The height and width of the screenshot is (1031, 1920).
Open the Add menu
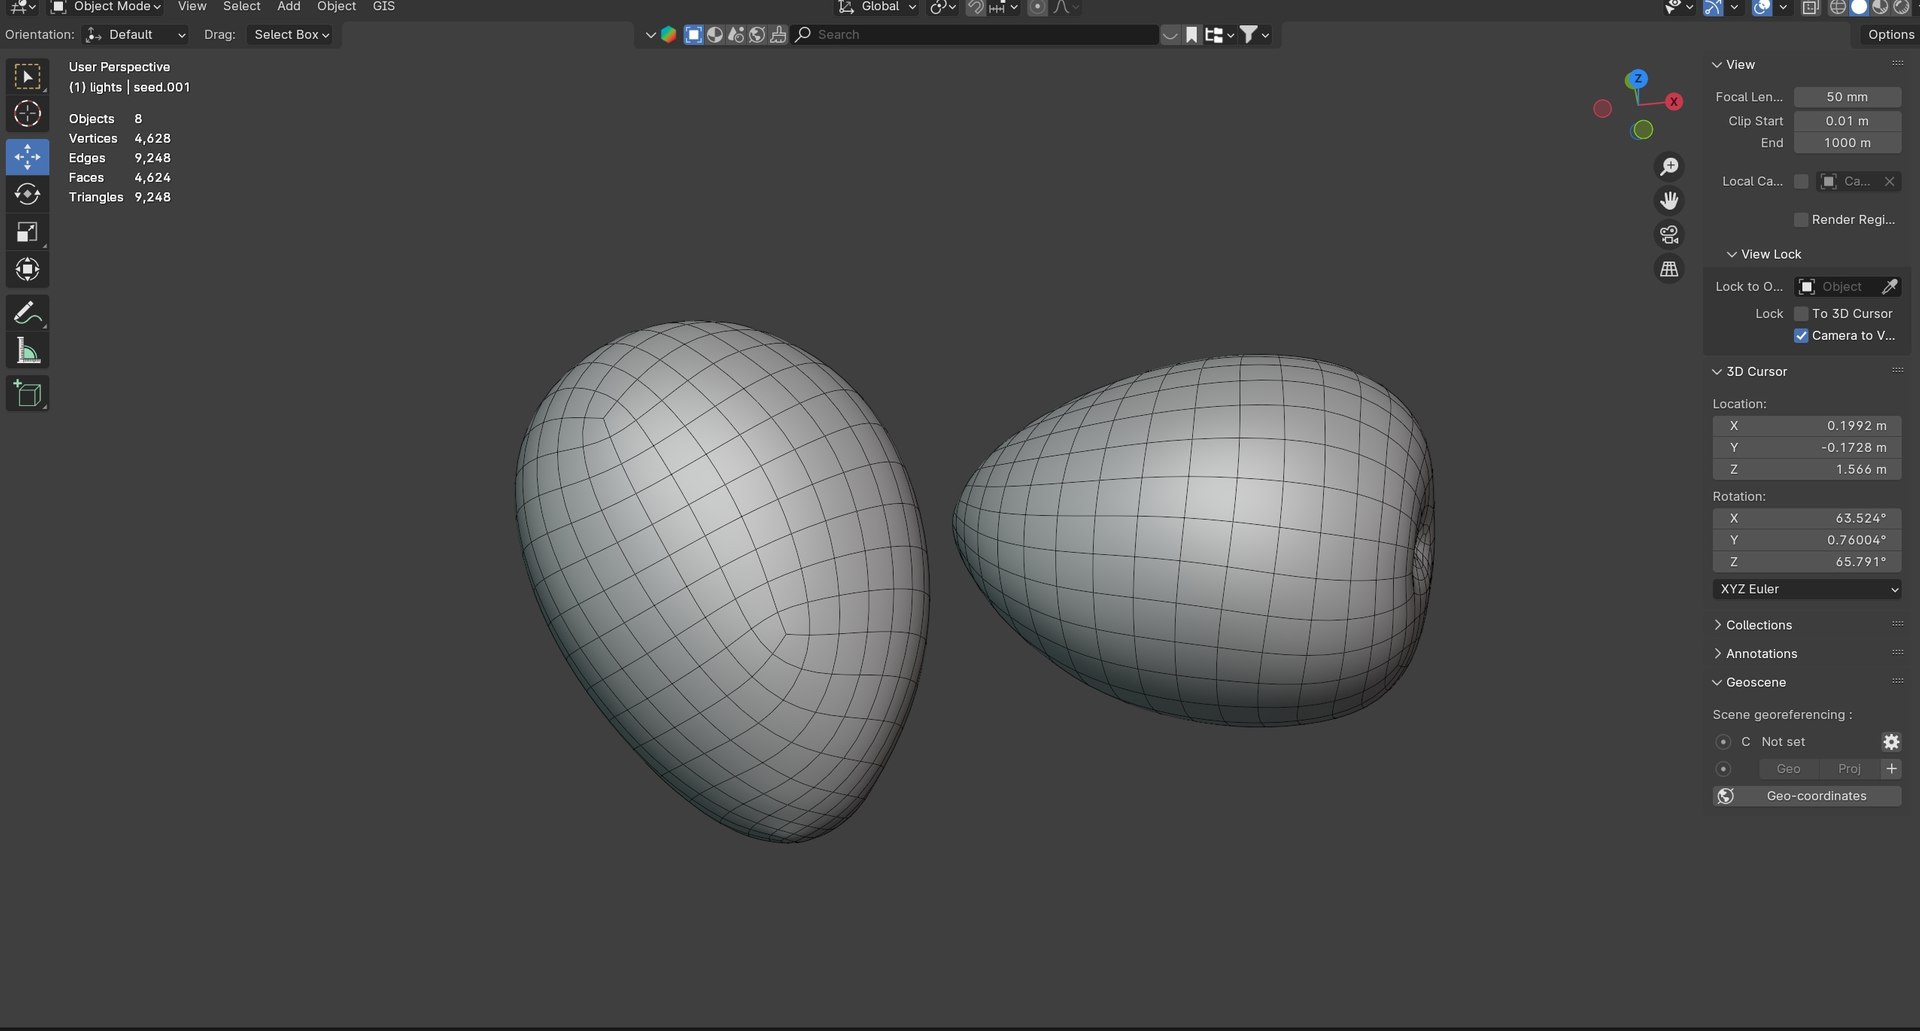289,7
